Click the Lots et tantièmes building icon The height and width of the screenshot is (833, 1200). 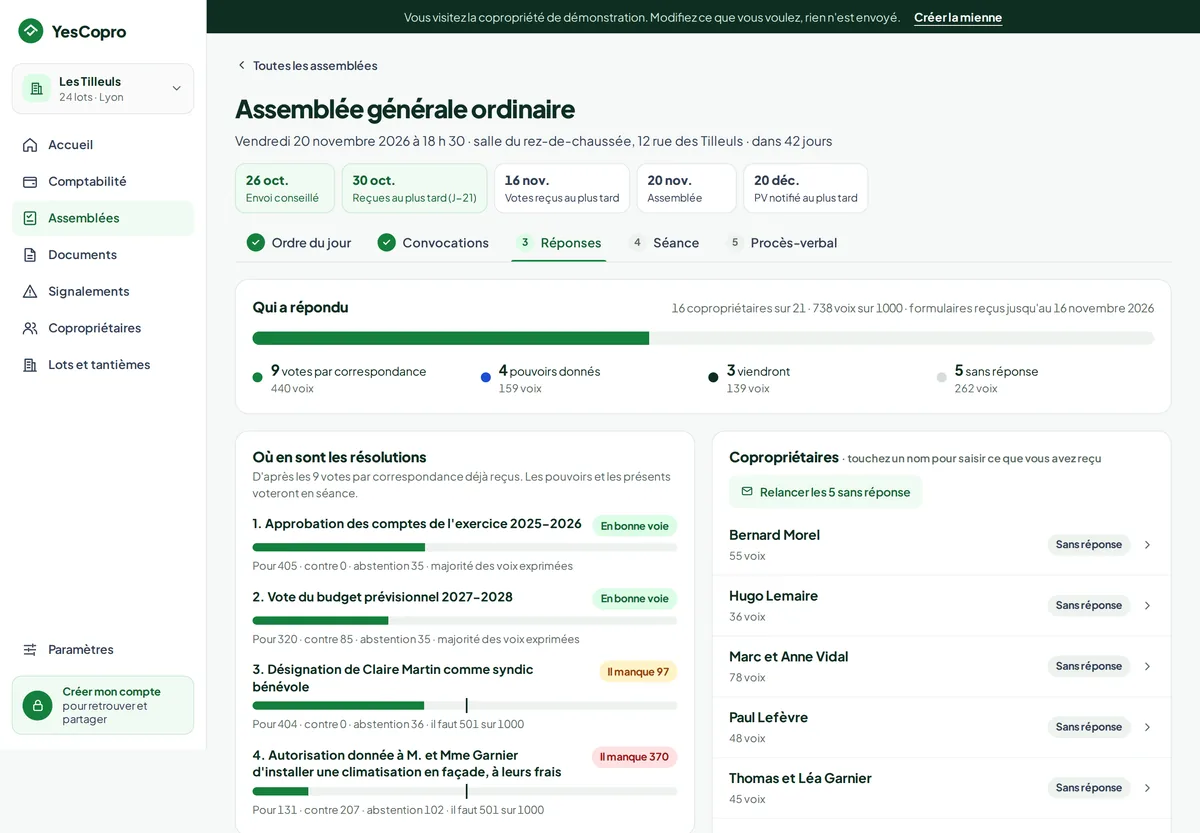click(x=30, y=365)
